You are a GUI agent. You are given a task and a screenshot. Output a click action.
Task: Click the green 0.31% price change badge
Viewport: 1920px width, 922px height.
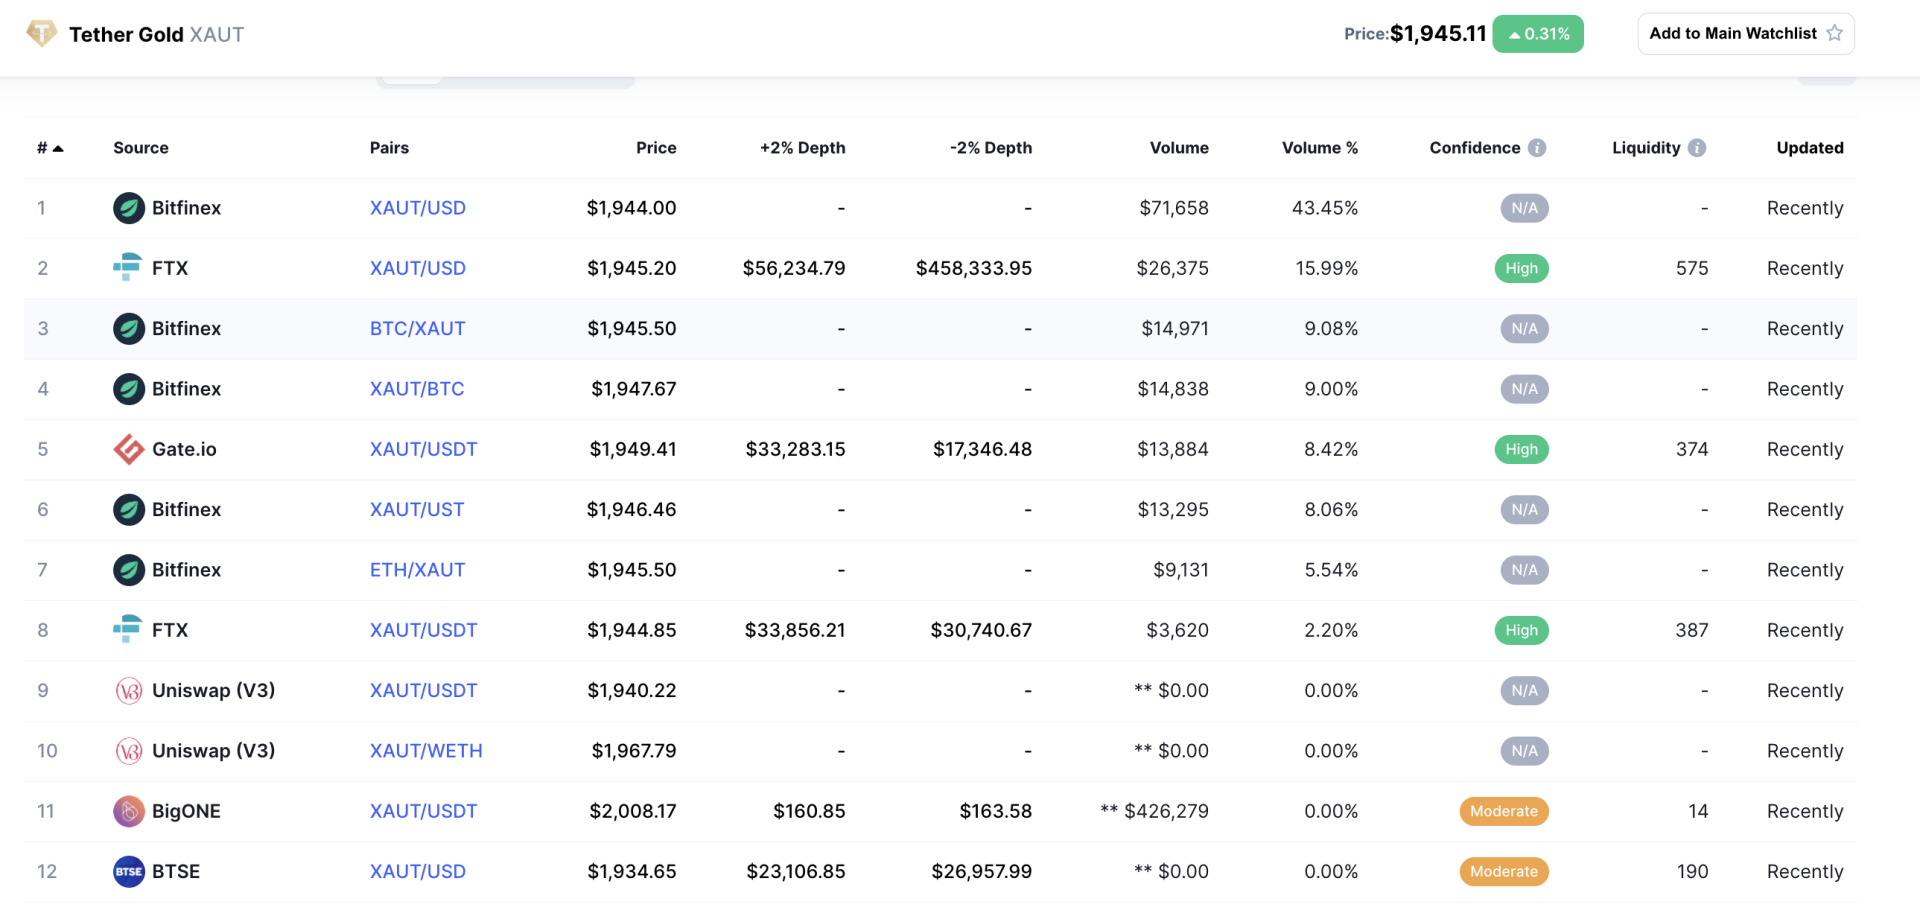(1538, 34)
